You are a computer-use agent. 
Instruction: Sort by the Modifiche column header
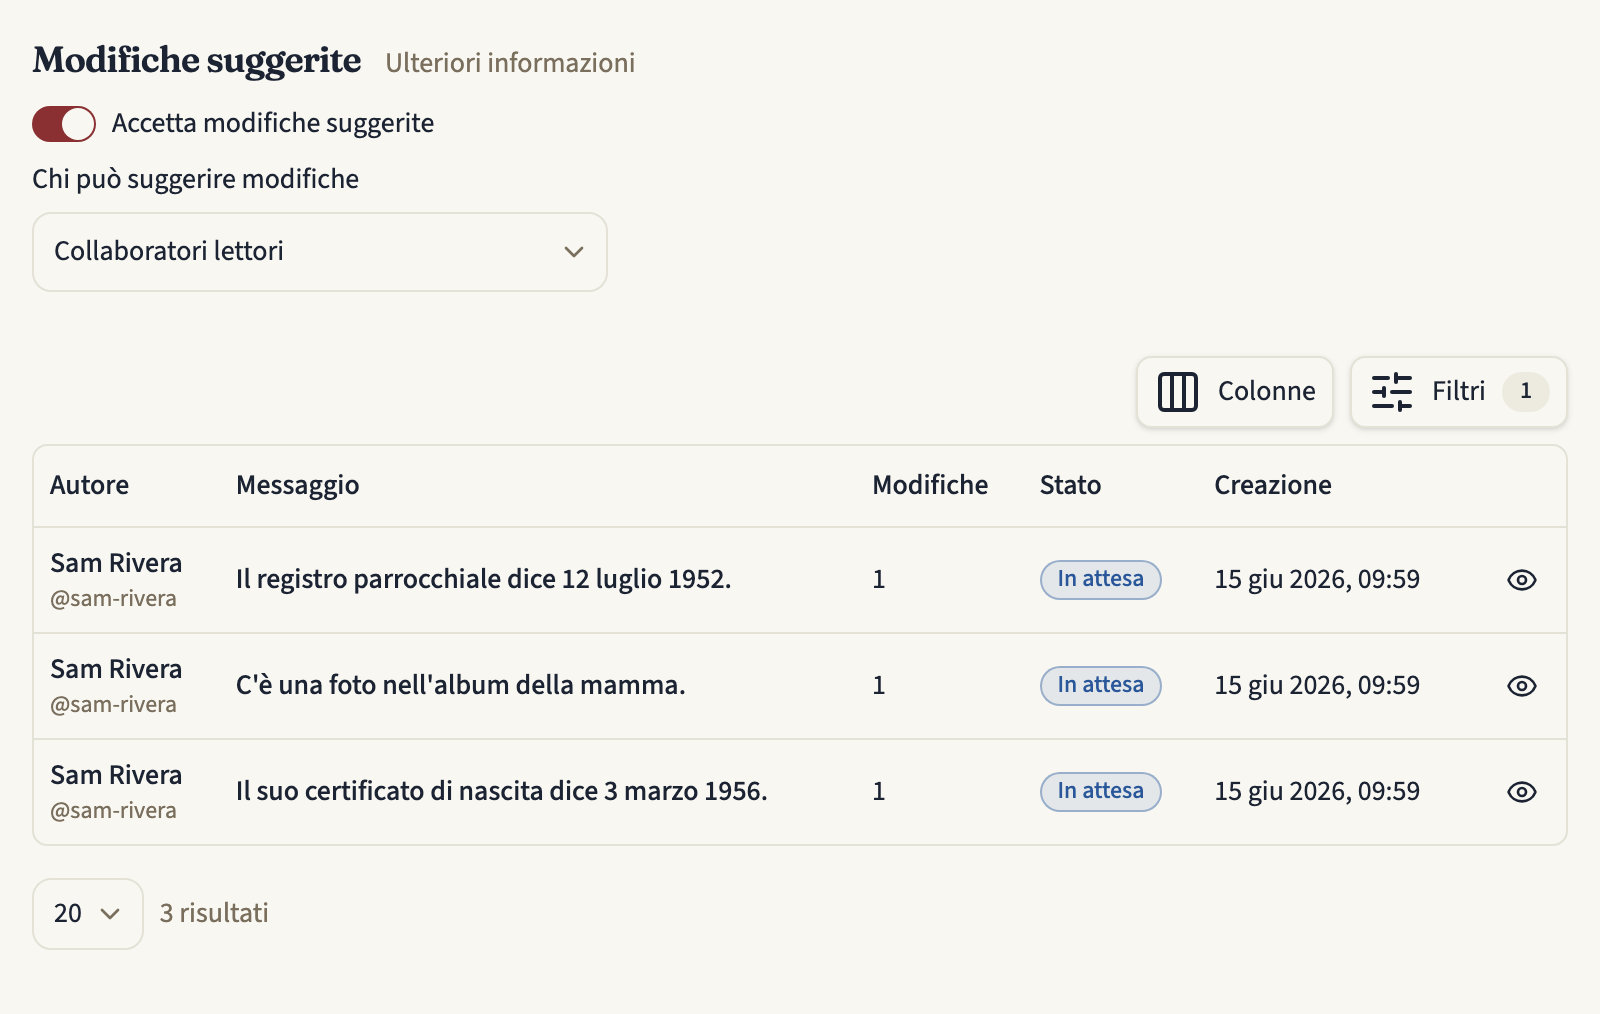click(930, 485)
